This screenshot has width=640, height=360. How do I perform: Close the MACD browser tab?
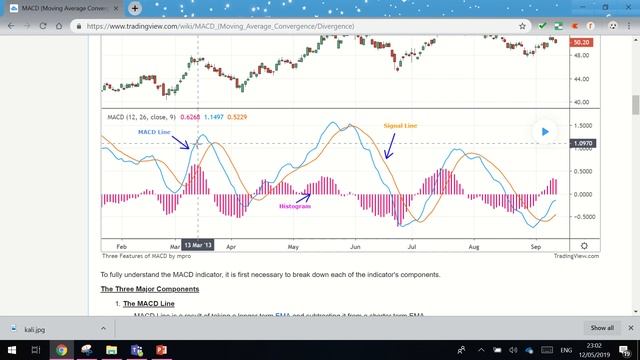pos(116,8)
